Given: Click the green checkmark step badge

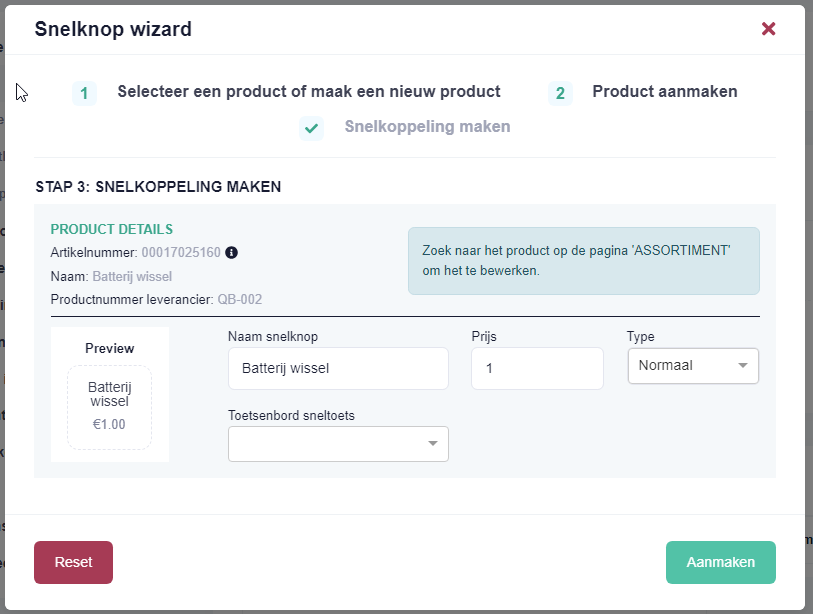Looking at the screenshot, I should coord(311,128).
